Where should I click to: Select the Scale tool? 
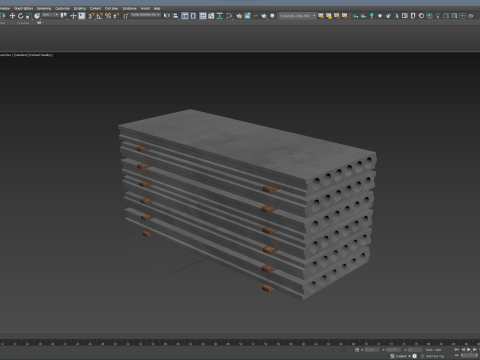(x=29, y=16)
